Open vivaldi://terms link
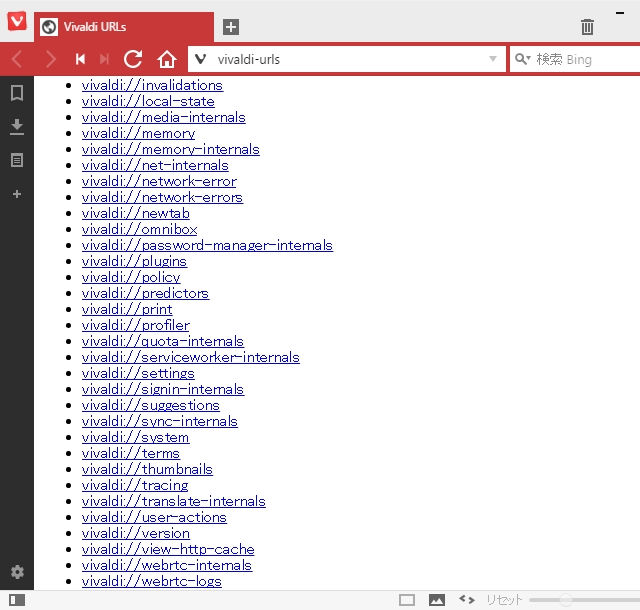 click(x=131, y=453)
